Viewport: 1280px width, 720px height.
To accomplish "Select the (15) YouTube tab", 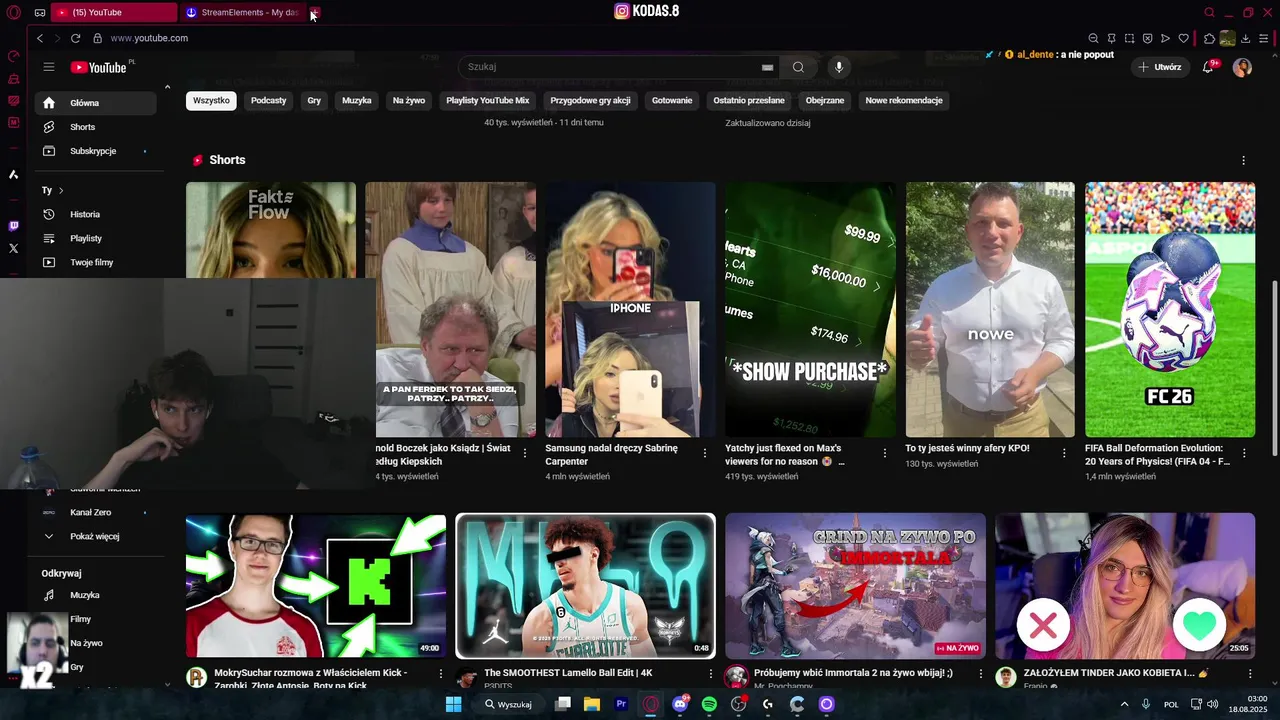I will tap(115, 13).
